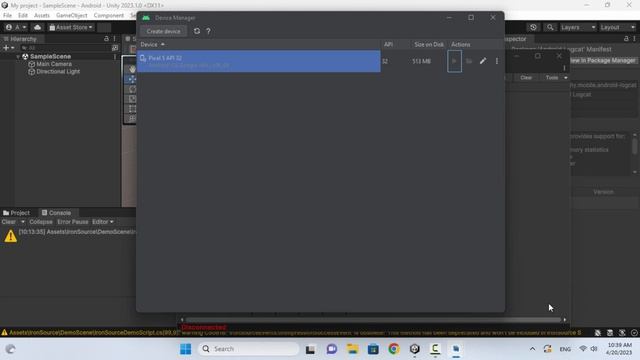Select the Rect tool in Scene toolbar
640x360 pixels.
132,109
